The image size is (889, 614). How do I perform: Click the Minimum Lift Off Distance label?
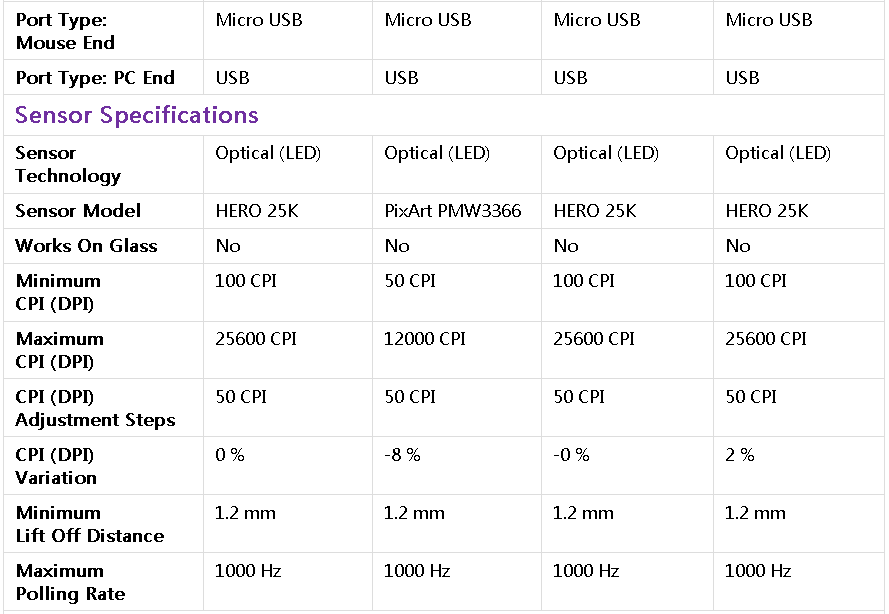click(x=89, y=524)
